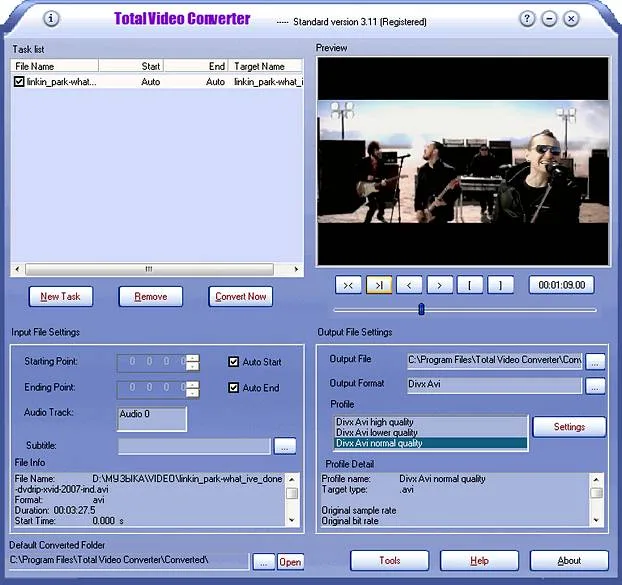Set end mark with ']' button
Viewport: 622px width, 585px height.
click(x=501, y=285)
